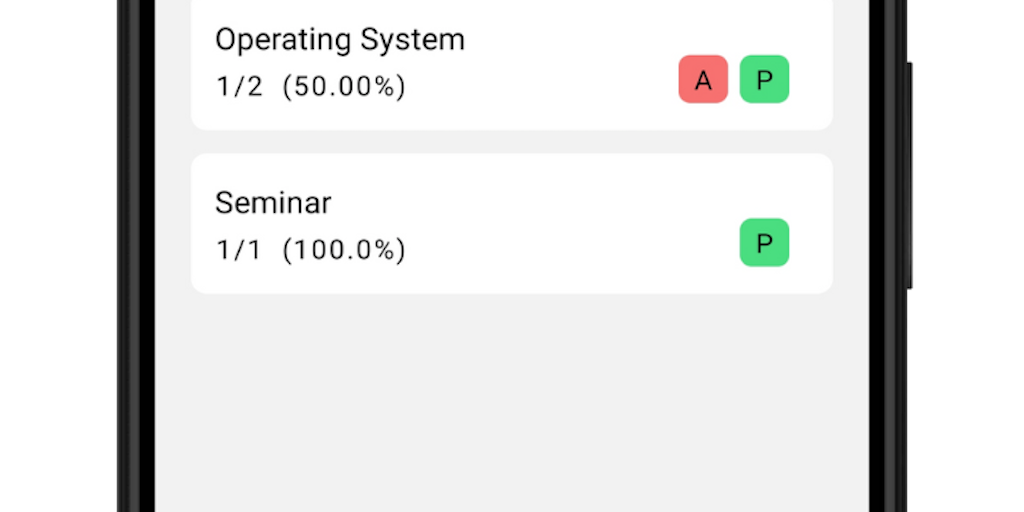Tap the green P badge for Seminar
The width and height of the screenshot is (1024, 512).
(x=764, y=243)
